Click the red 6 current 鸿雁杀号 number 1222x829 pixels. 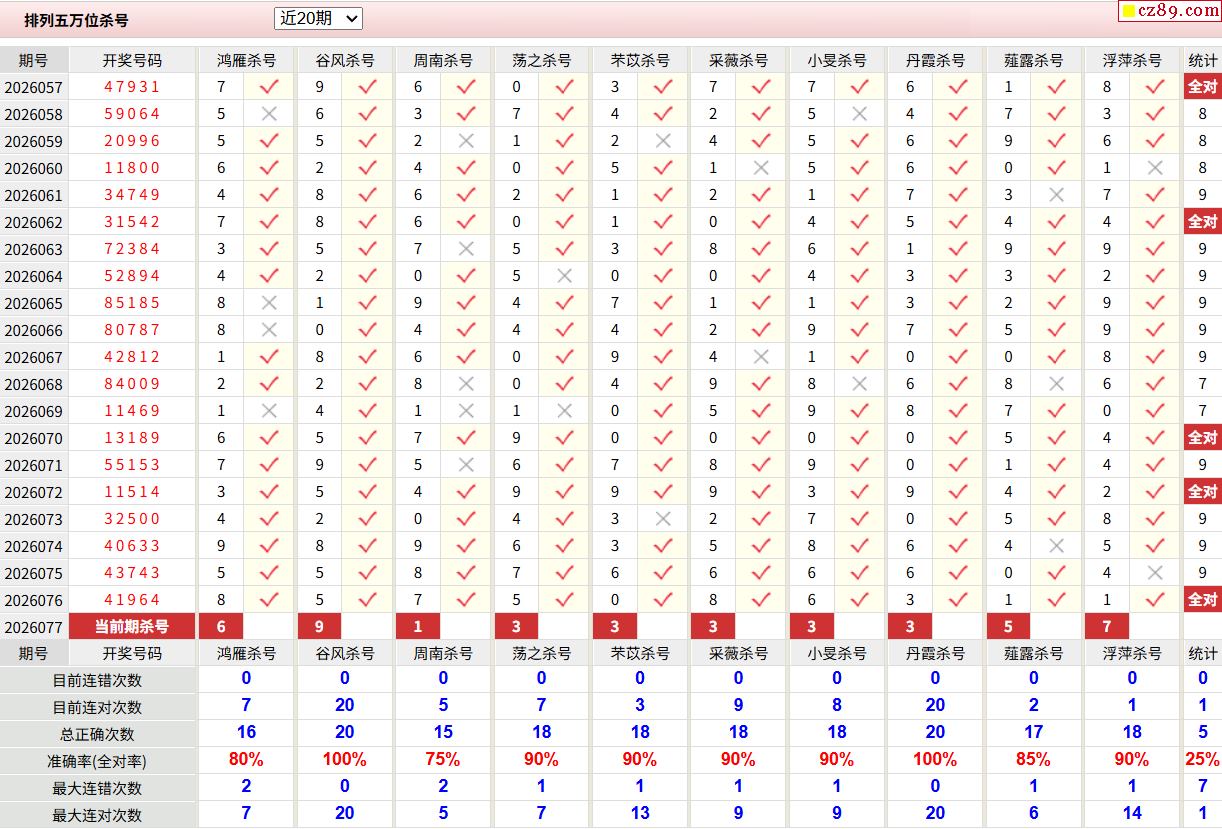pyautogui.click(x=221, y=627)
